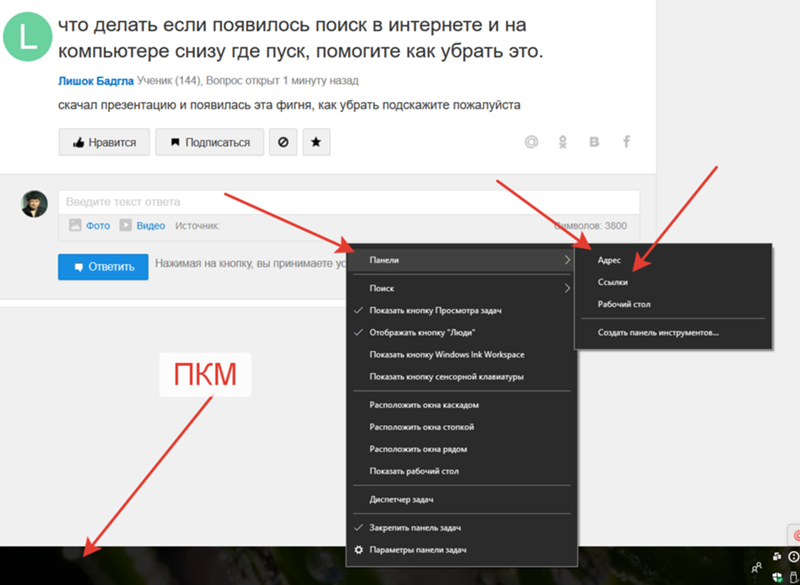Click the gear icon beside Параметры панели задач
This screenshot has height=585, width=800.
tap(359, 550)
